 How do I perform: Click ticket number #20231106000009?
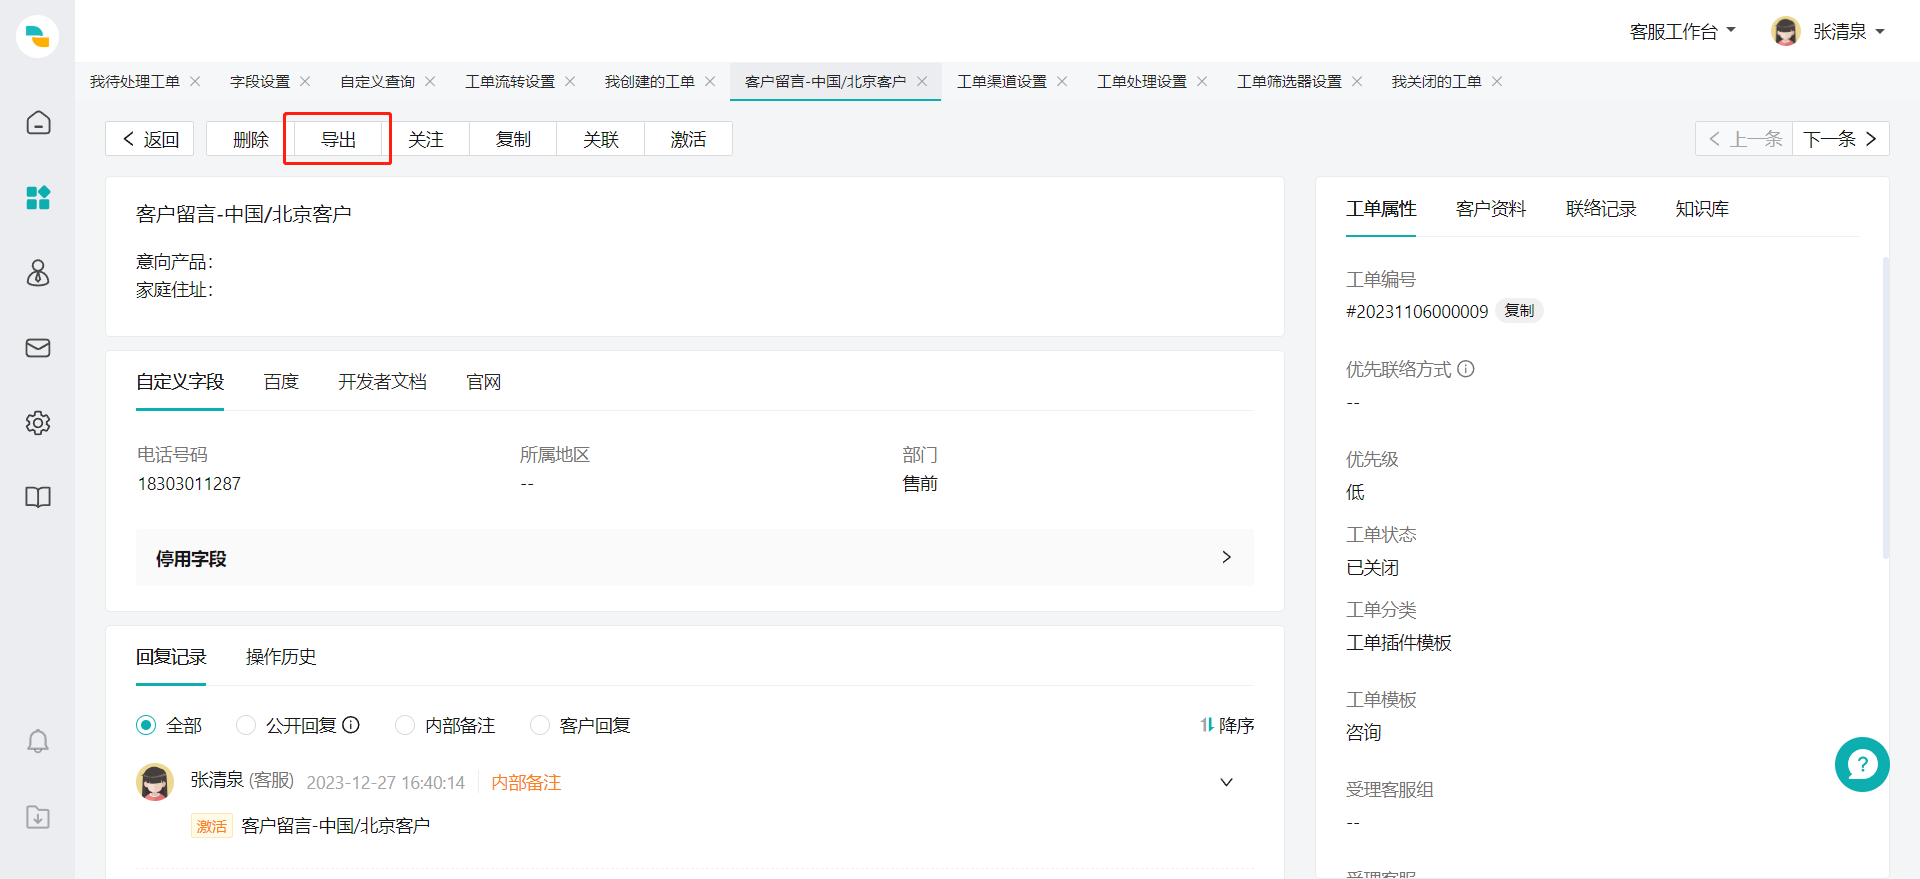[1417, 312]
